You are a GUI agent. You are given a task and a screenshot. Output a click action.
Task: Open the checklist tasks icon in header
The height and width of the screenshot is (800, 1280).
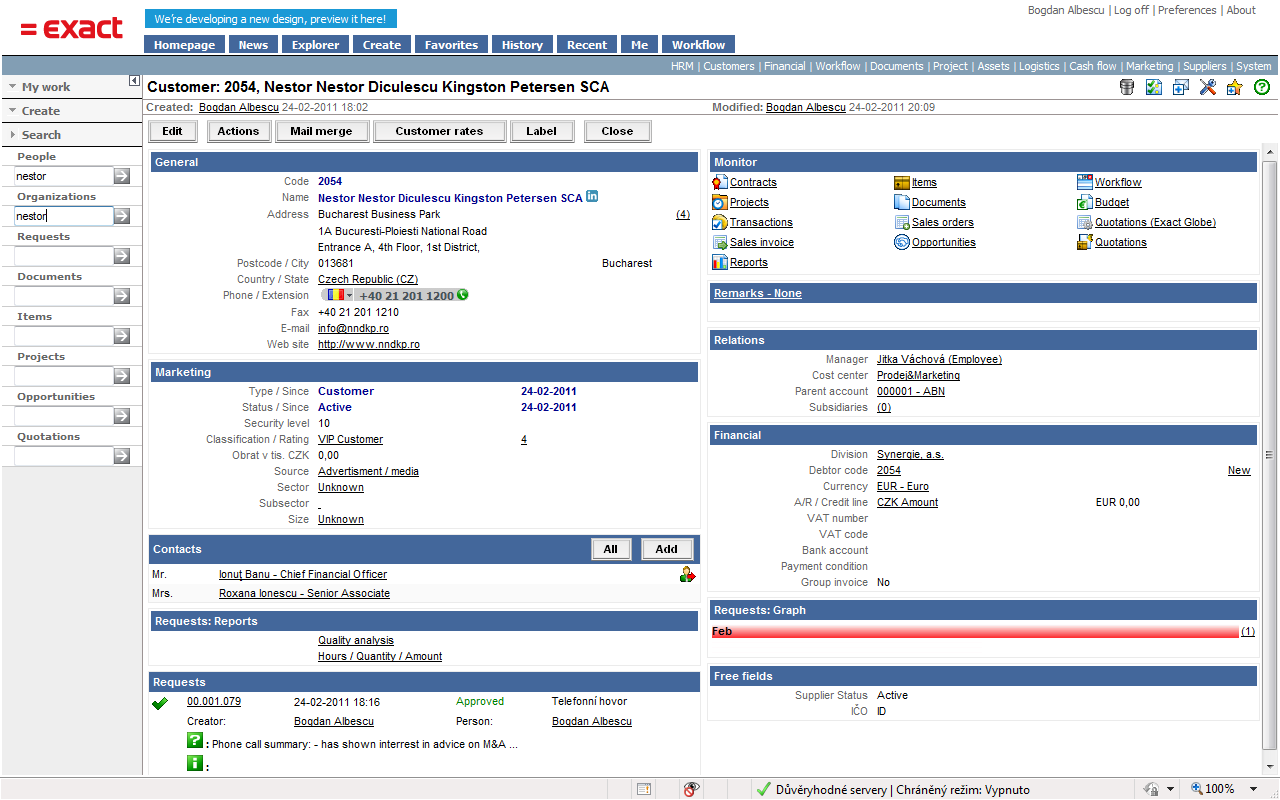[1154, 87]
